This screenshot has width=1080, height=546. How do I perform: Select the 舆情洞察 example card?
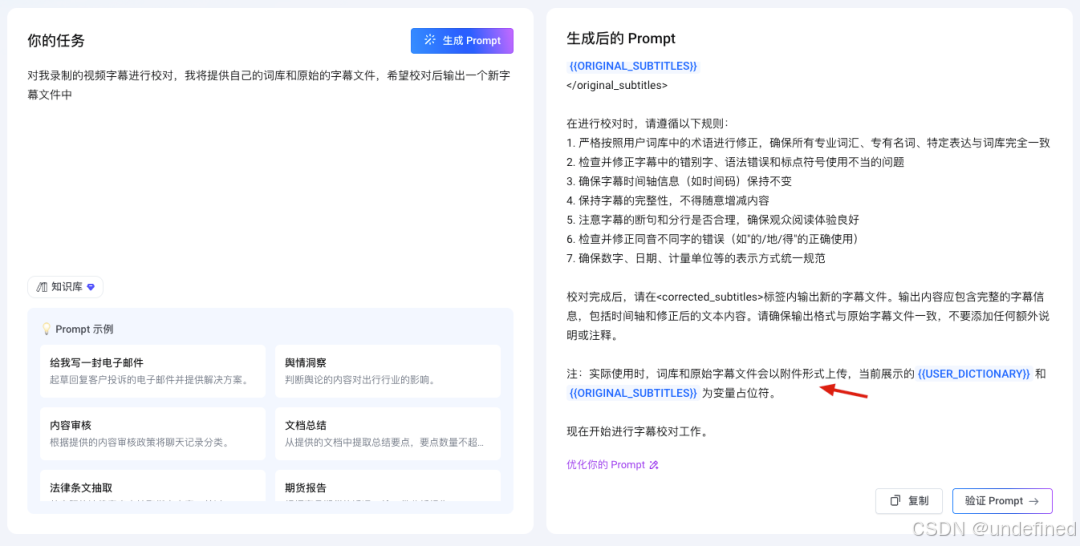coord(388,371)
